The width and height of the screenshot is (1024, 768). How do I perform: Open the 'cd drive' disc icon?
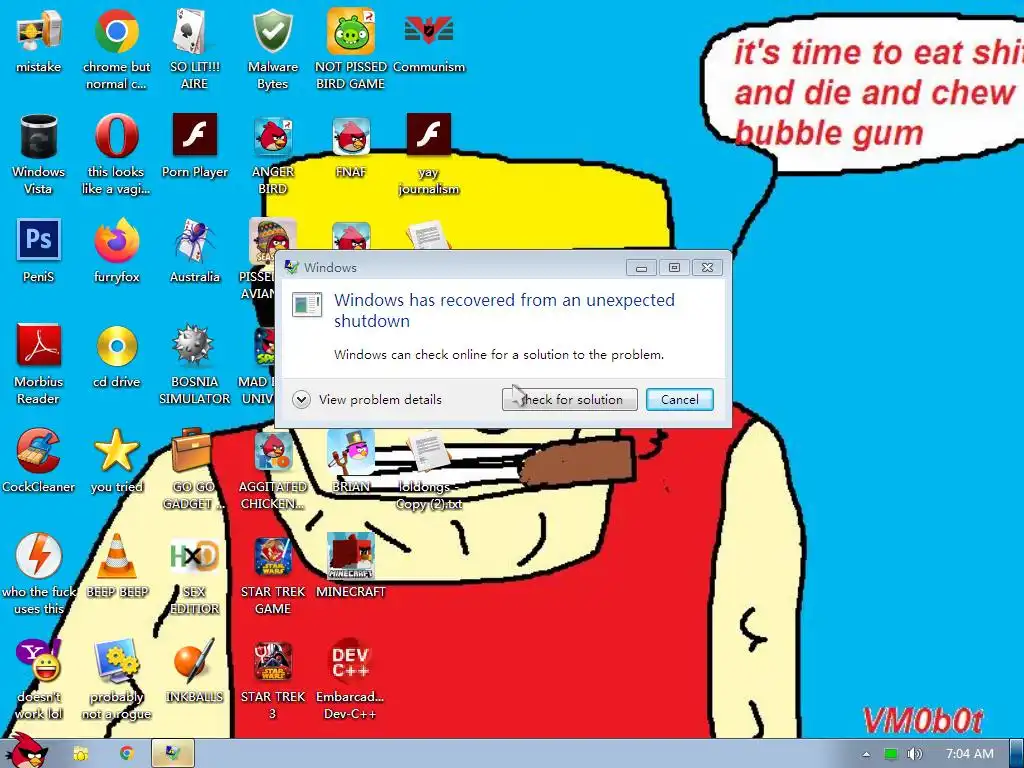tap(116, 345)
